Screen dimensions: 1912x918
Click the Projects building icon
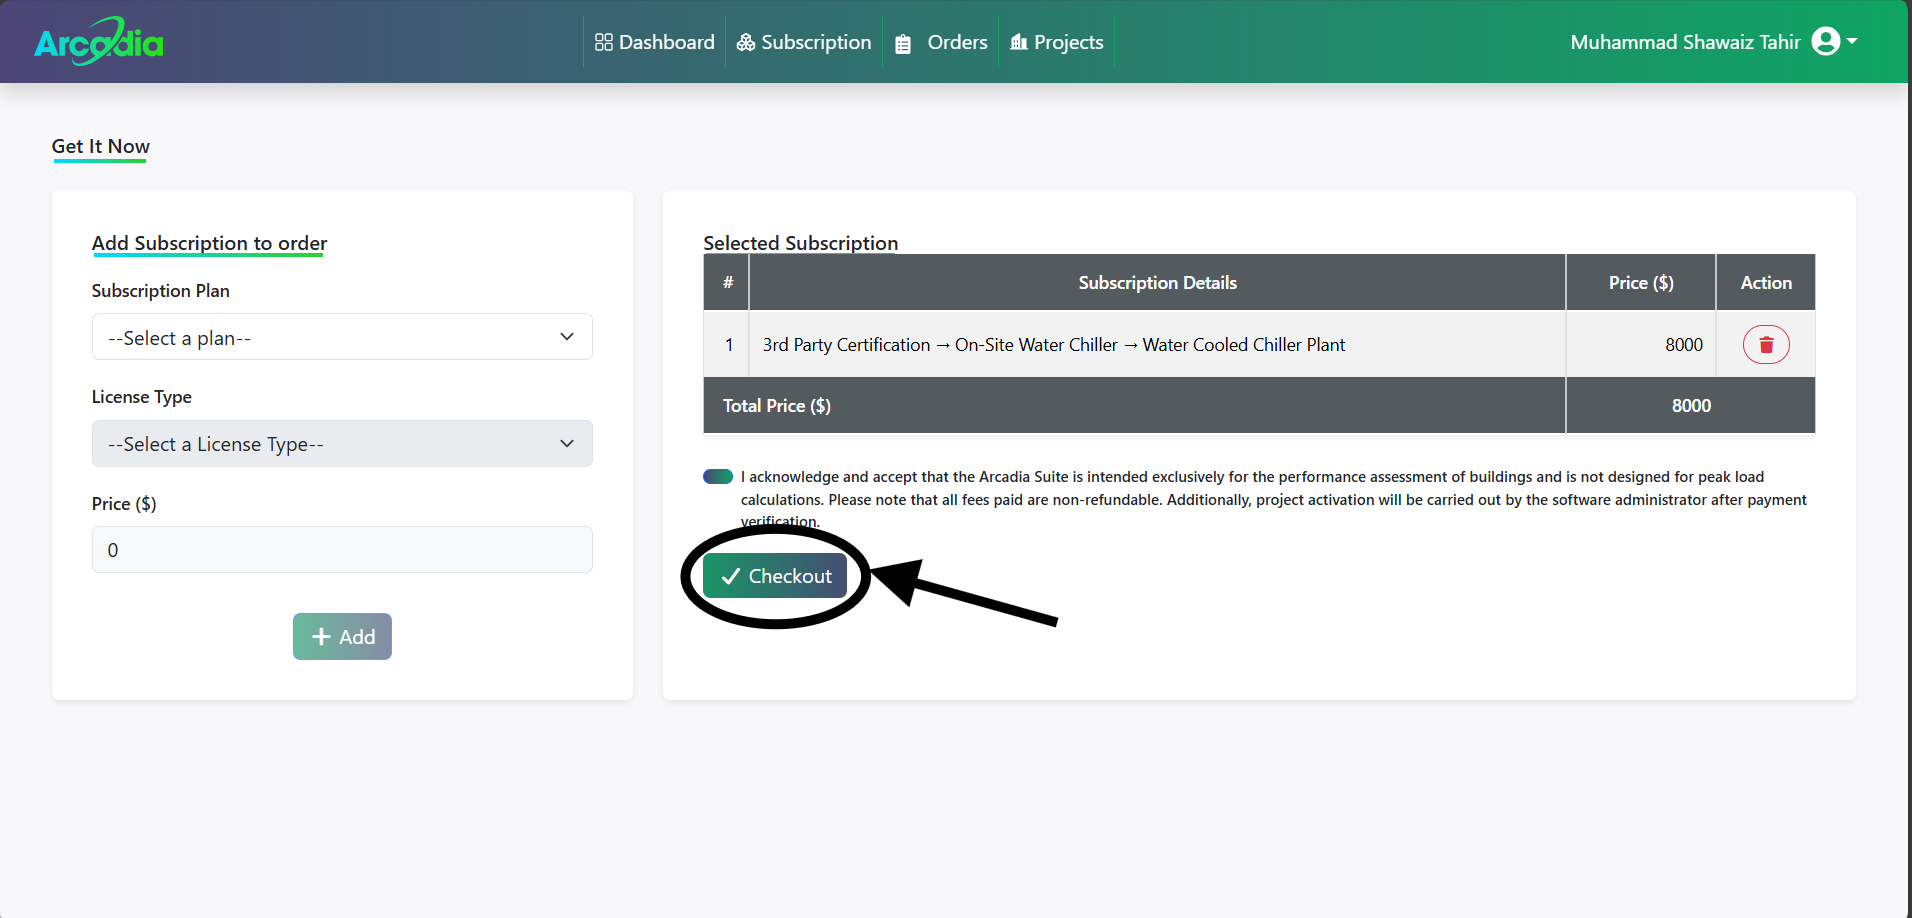[x=1019, y=42]
